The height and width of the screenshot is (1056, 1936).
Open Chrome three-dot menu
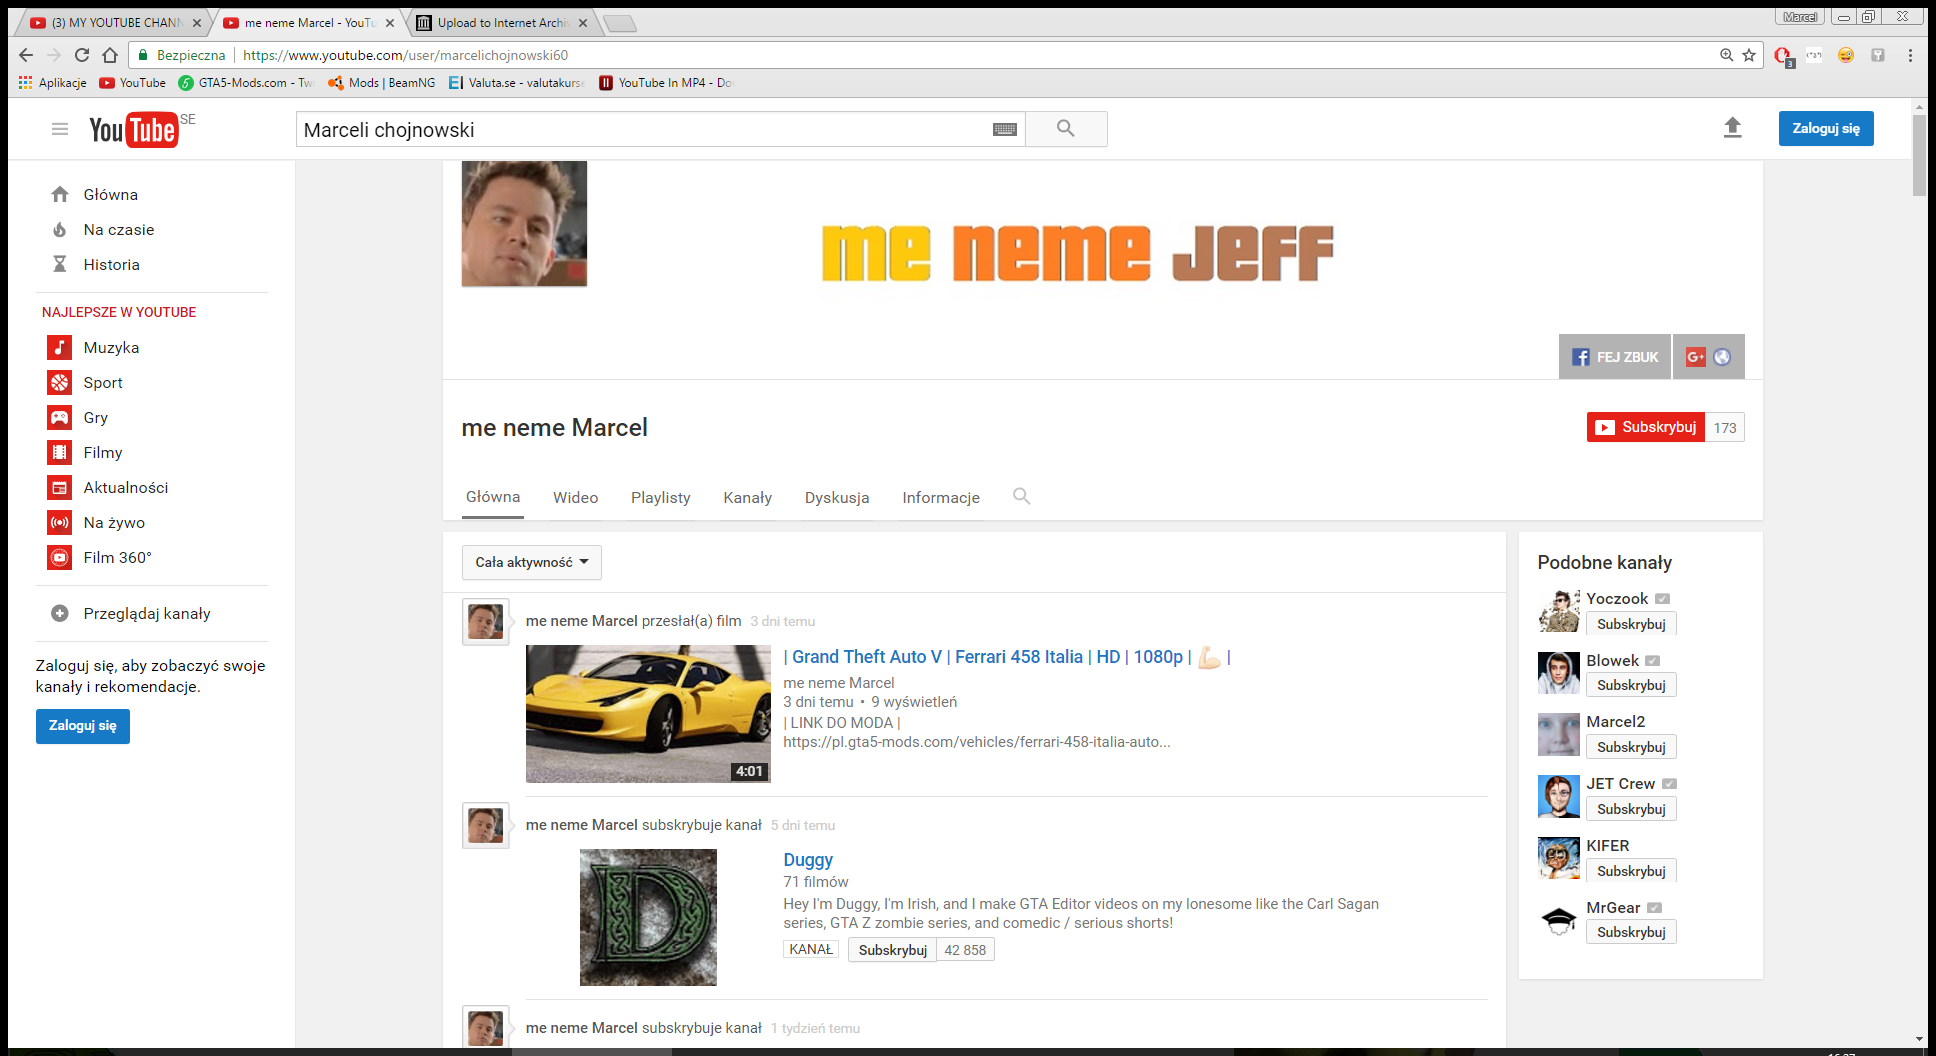click(x=1910, y=55)
